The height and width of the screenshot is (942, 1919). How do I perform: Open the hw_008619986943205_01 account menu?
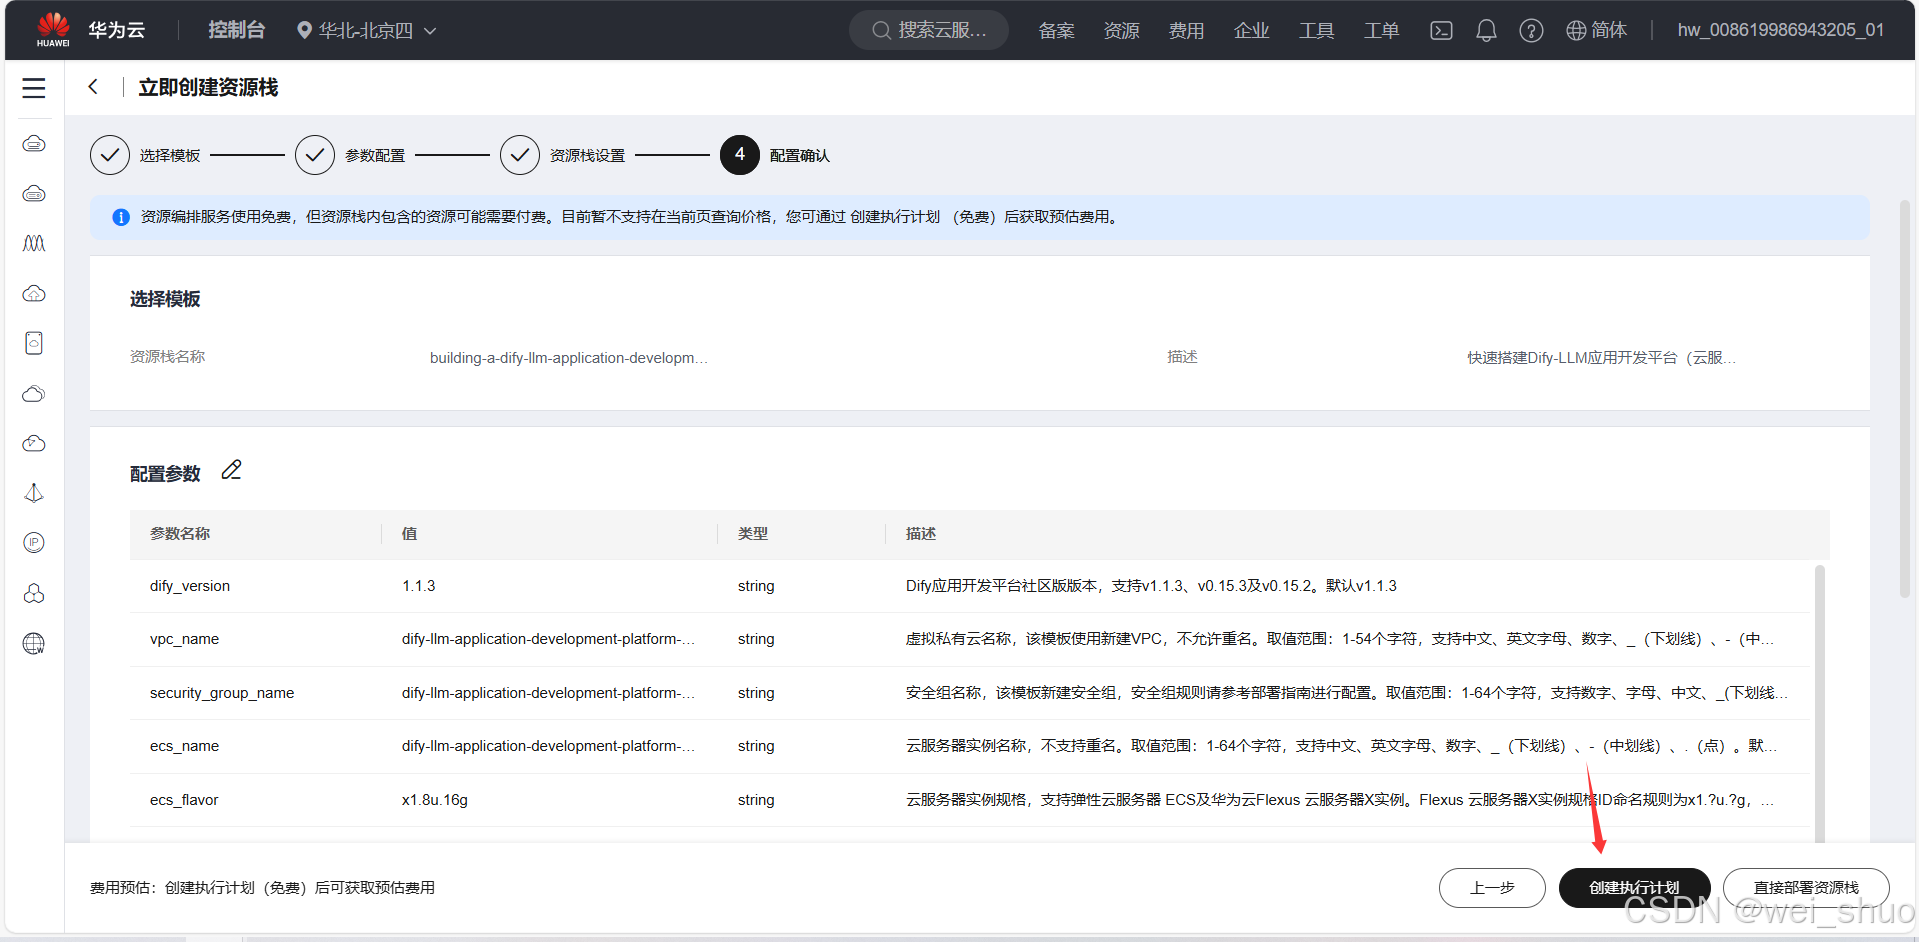[1781, 30]
